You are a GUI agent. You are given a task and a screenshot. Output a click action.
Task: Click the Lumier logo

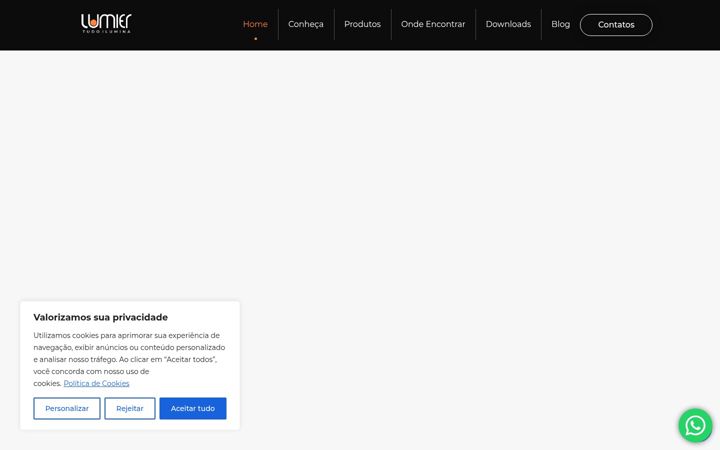point(106,23)
